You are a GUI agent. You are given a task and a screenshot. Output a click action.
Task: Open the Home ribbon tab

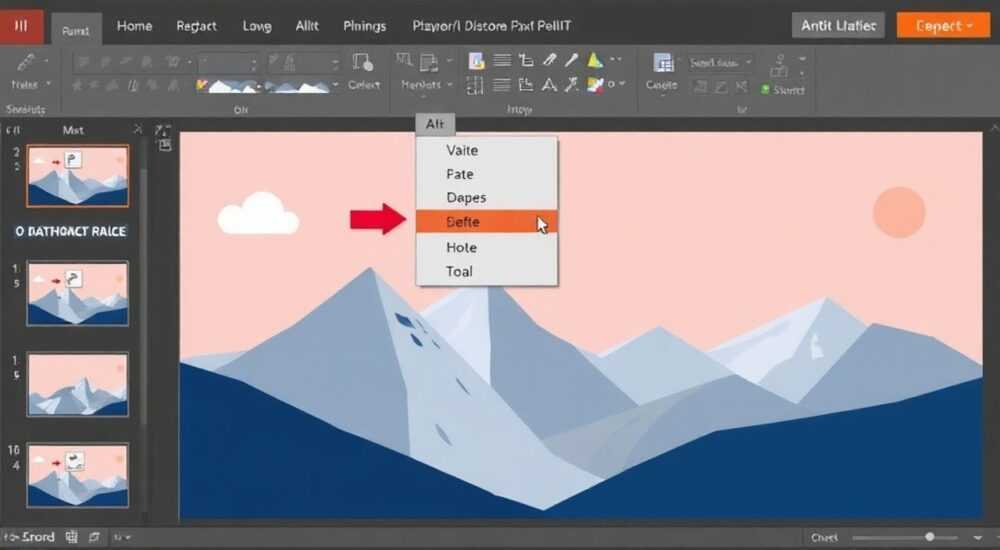134,26
